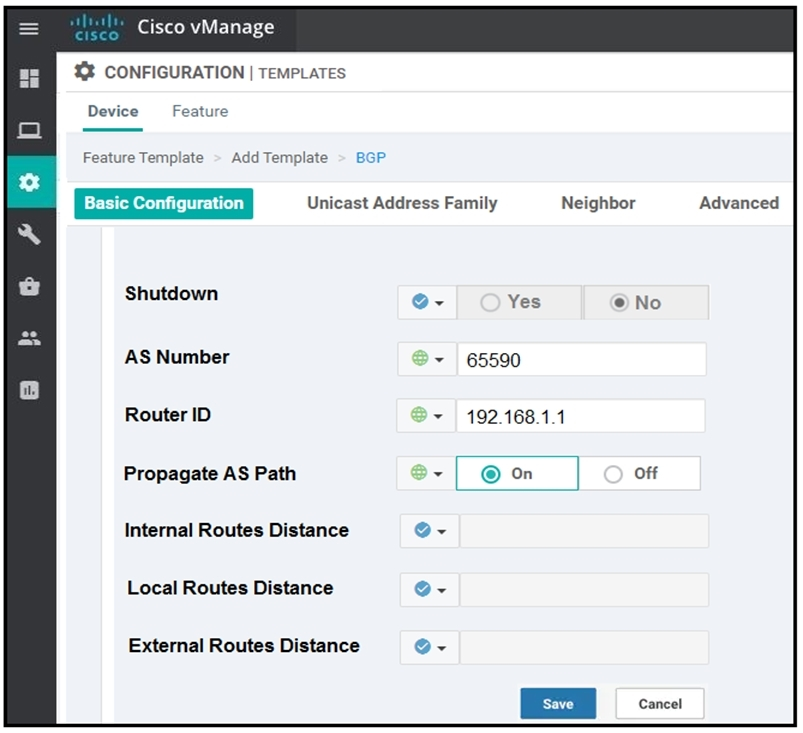Open the Tools wrench icon in sidebar

tap(29, 235)
